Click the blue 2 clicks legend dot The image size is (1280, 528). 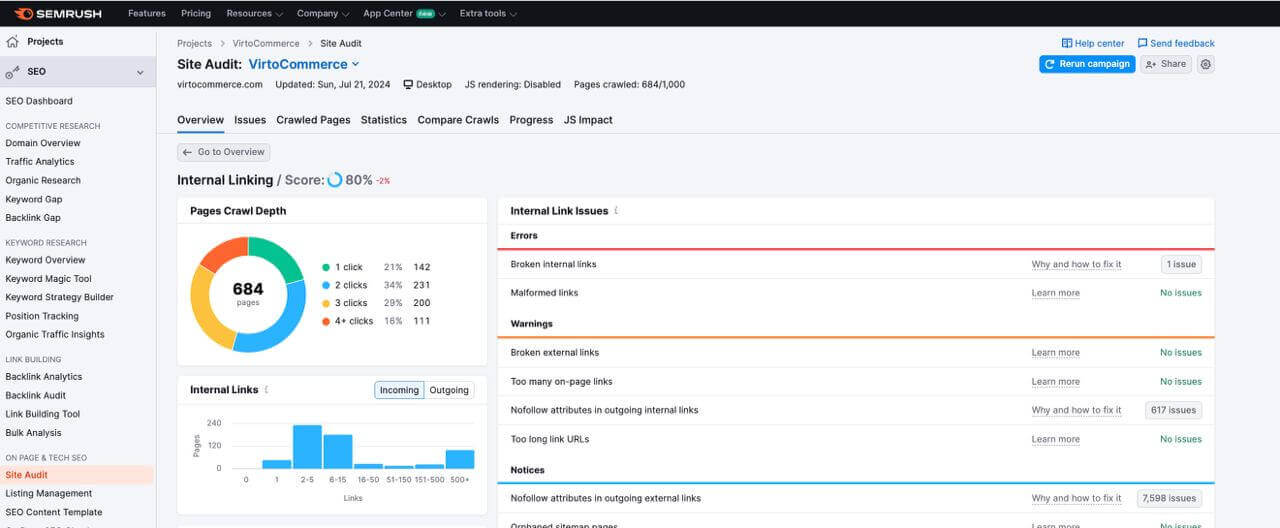pyautogui.click(x=326, y=286)
